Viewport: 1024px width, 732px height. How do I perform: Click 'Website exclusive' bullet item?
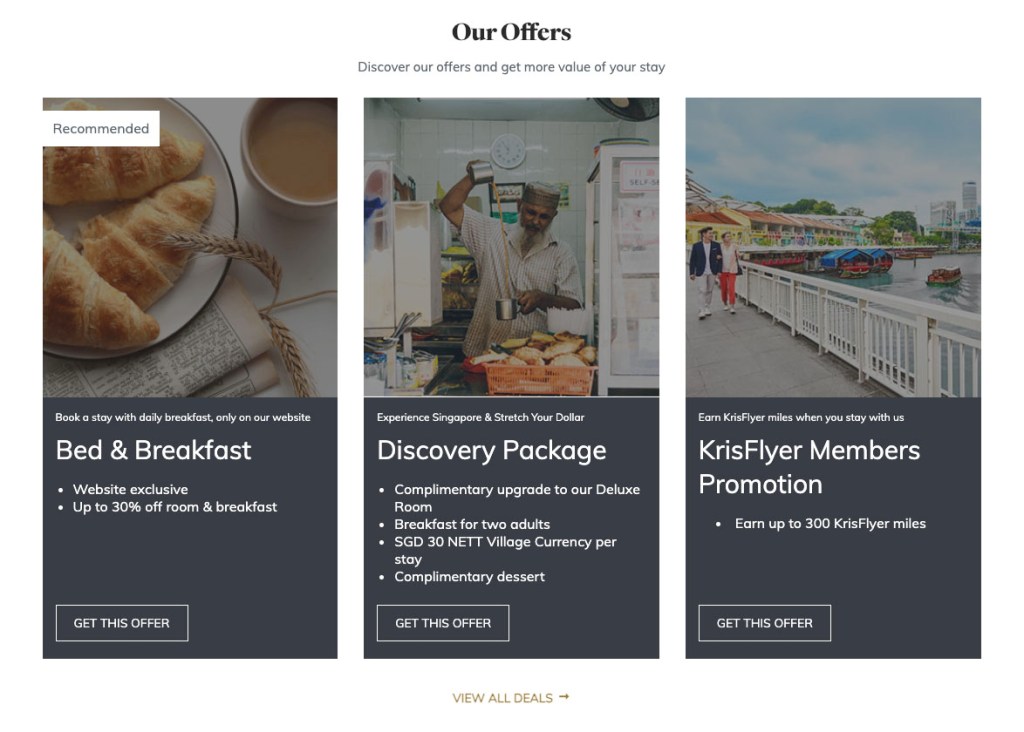(131, 489)
